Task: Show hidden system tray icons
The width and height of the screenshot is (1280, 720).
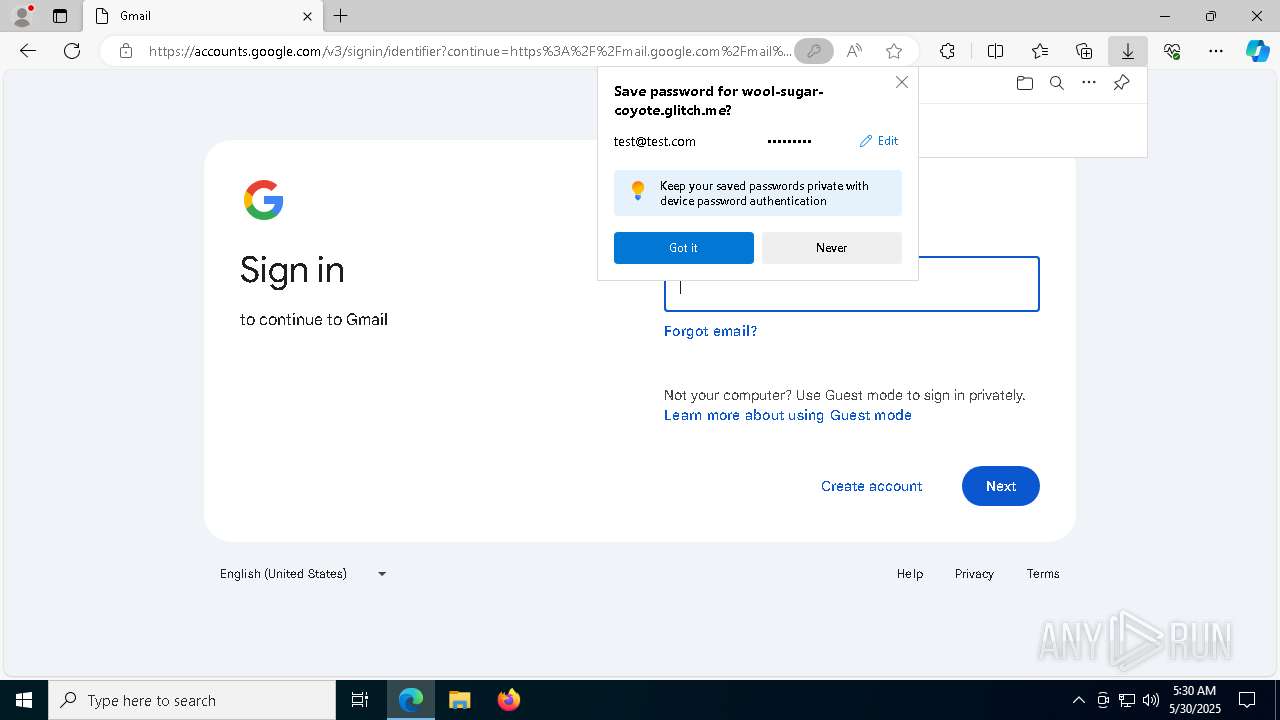Action: pos(1078,700)
